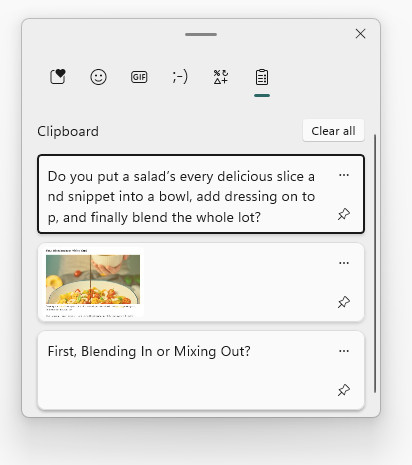Open more options for salad text item

point(344,175)
